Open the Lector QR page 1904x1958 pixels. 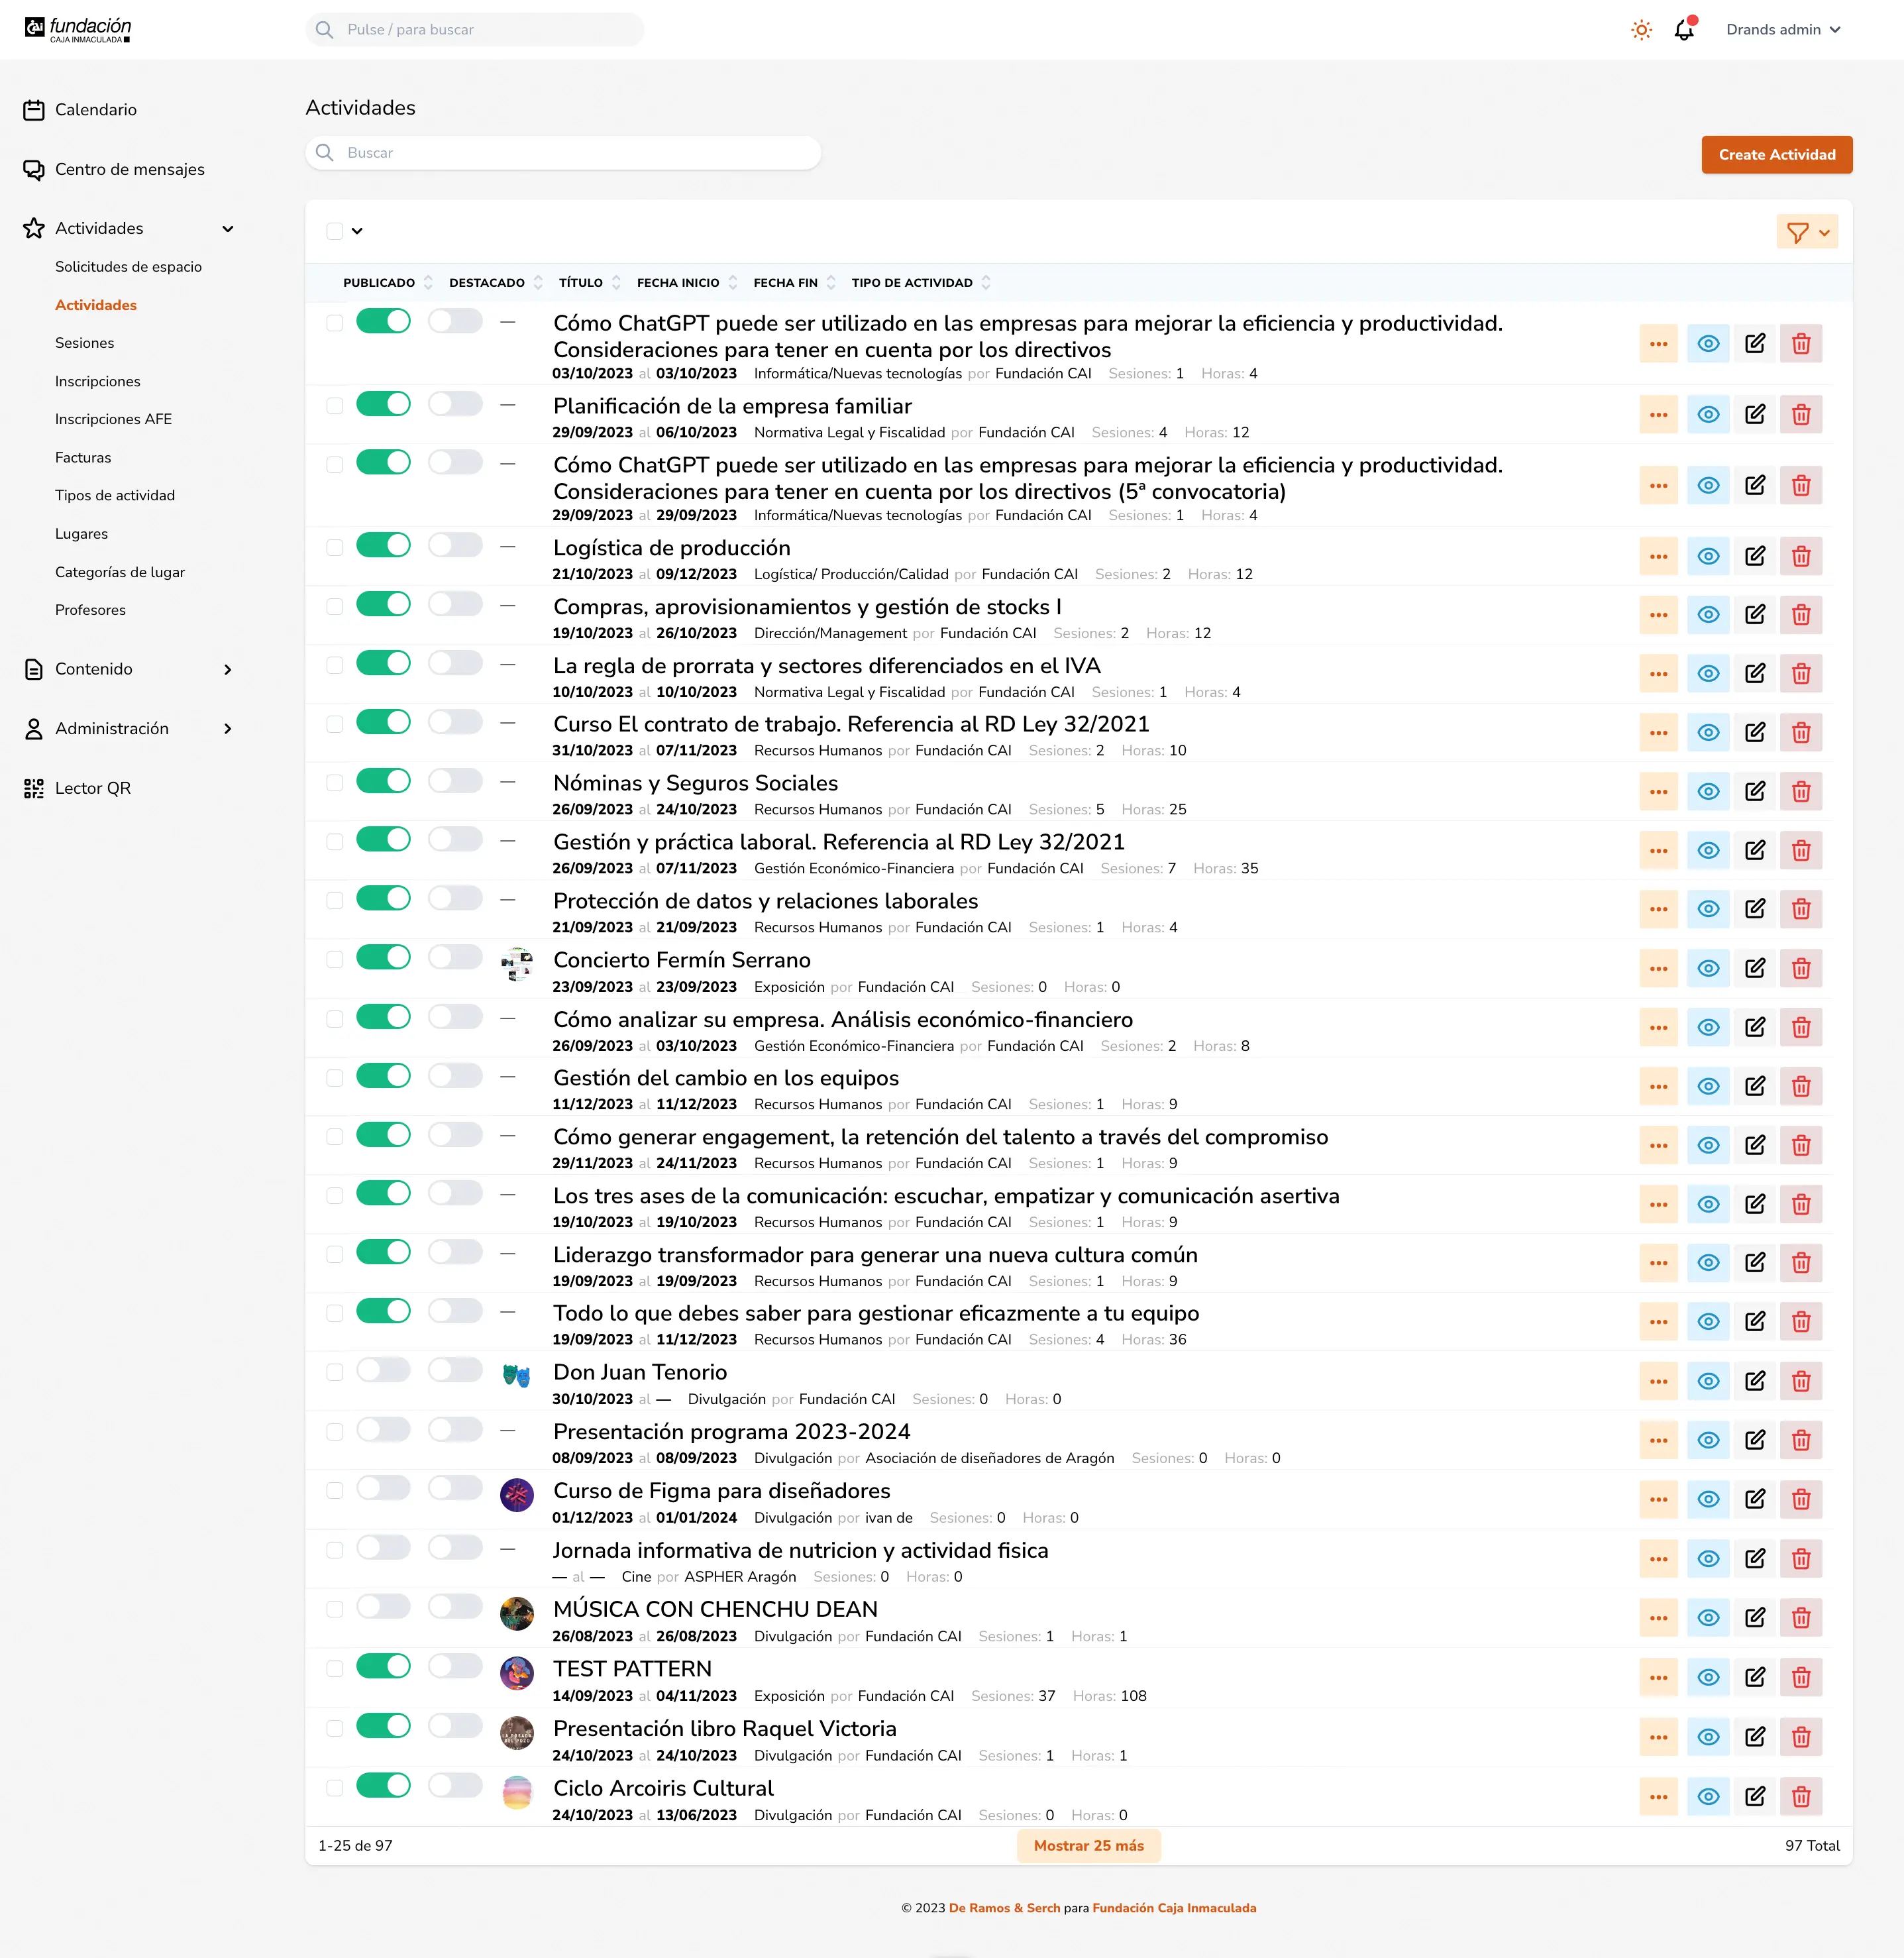pos(92,788)
